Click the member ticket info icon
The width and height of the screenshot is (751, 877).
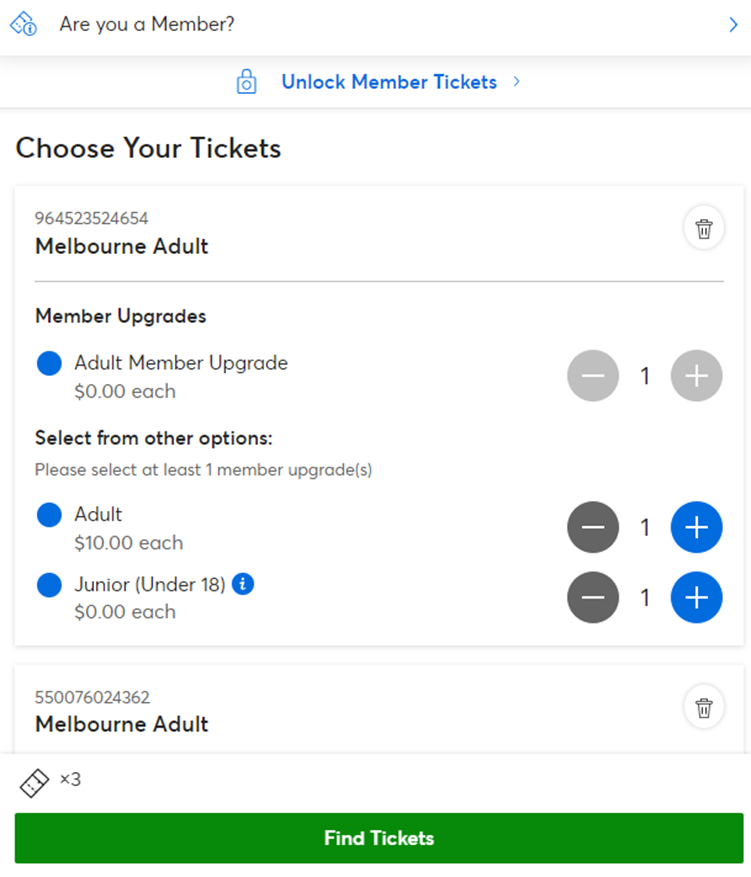(x=23, y=24)
